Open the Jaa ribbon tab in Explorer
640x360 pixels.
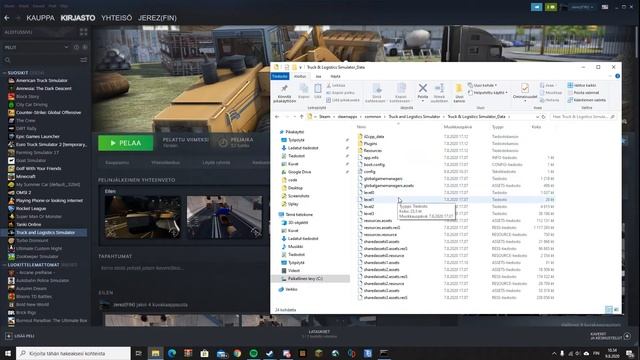point(318,76)
